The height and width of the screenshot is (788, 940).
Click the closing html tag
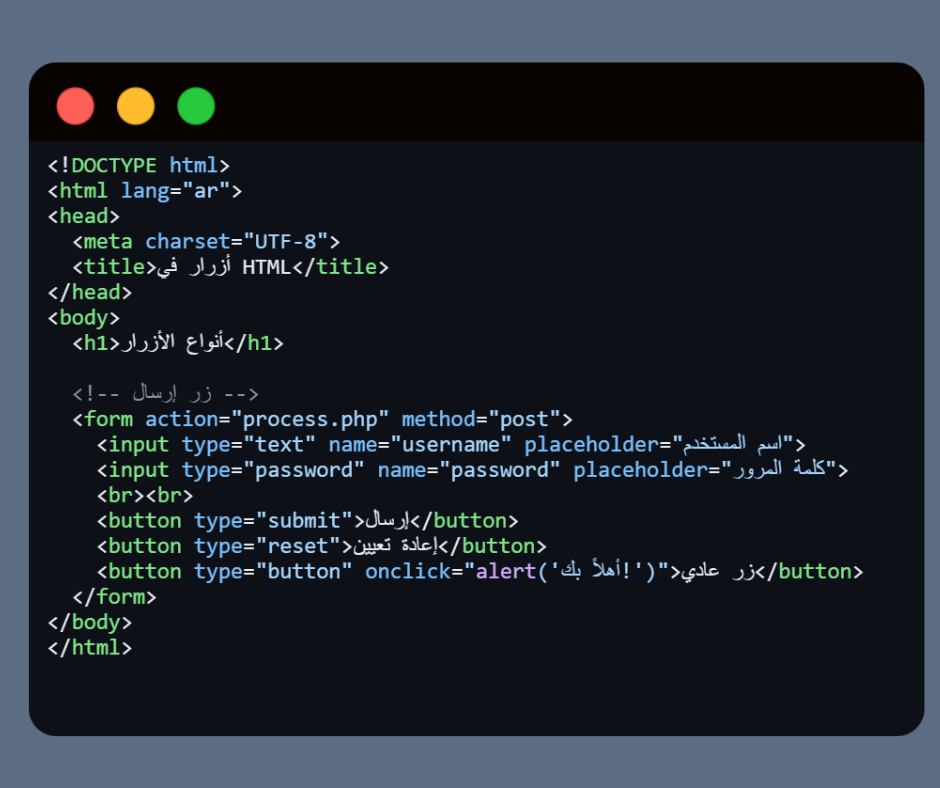click(90, 647)
